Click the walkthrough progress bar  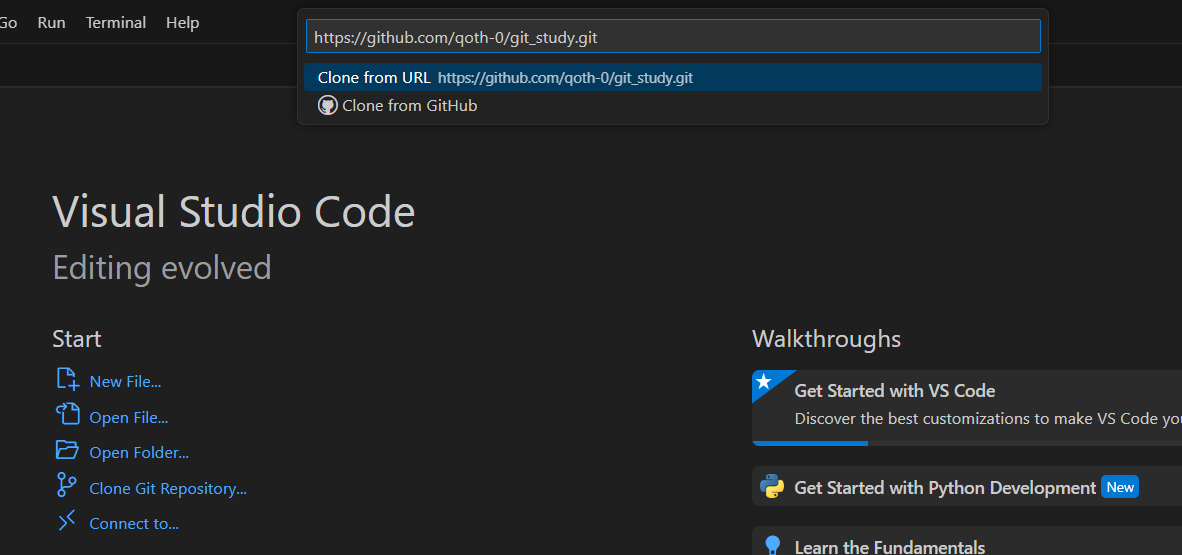[x=967, y=443]
